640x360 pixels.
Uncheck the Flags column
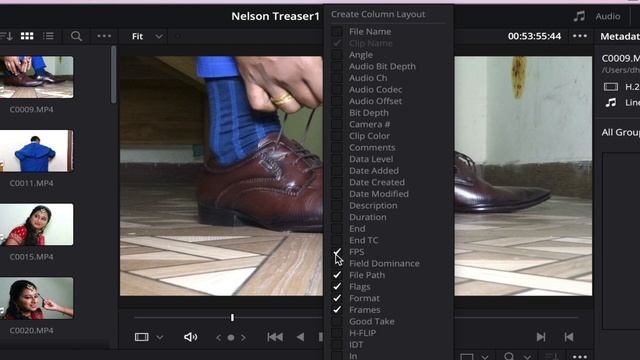pos(337,287)
